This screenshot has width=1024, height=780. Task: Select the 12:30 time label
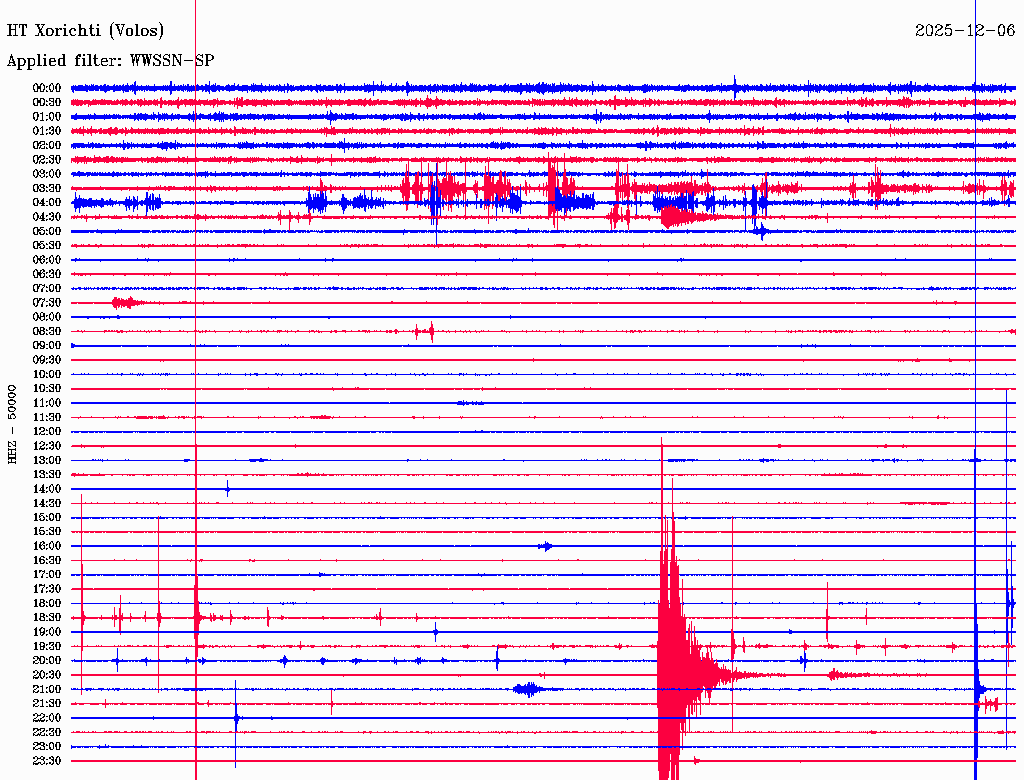click(x=47, y=446)
